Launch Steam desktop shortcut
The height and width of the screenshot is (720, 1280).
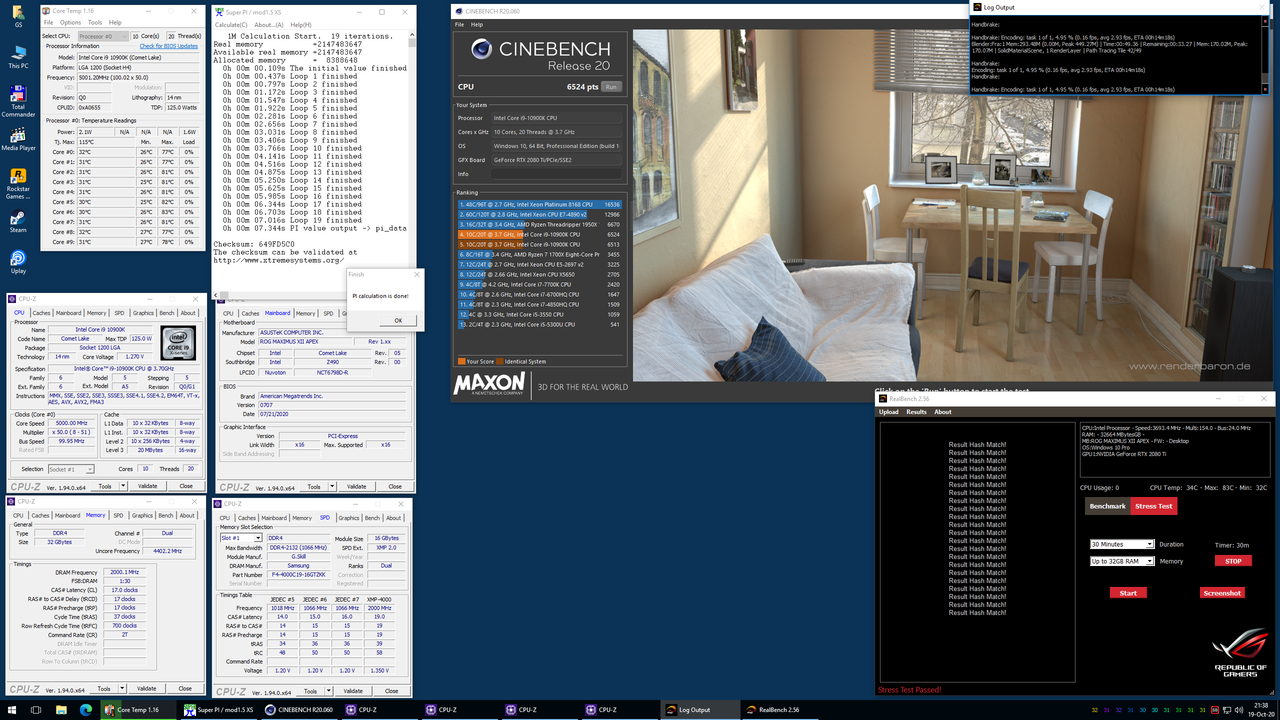coord(18,222)
